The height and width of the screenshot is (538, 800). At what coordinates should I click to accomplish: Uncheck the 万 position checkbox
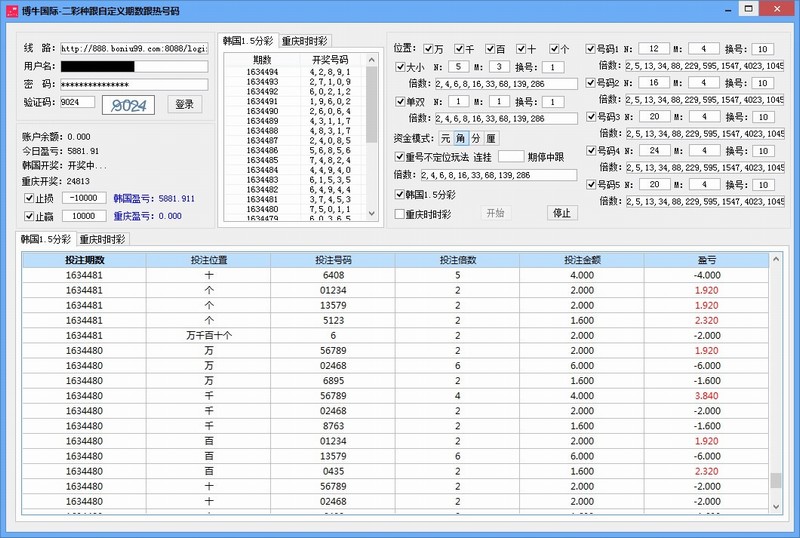(x=429, y=48)
